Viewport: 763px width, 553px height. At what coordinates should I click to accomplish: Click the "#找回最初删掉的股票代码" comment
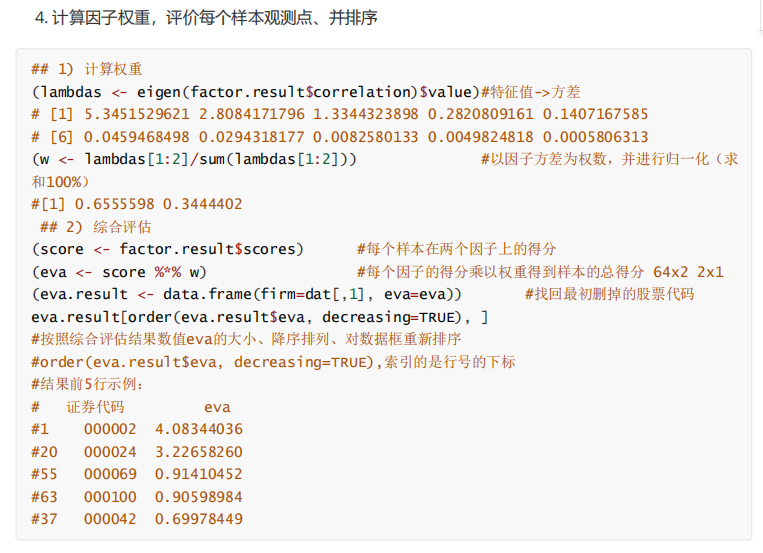point(609,294)
